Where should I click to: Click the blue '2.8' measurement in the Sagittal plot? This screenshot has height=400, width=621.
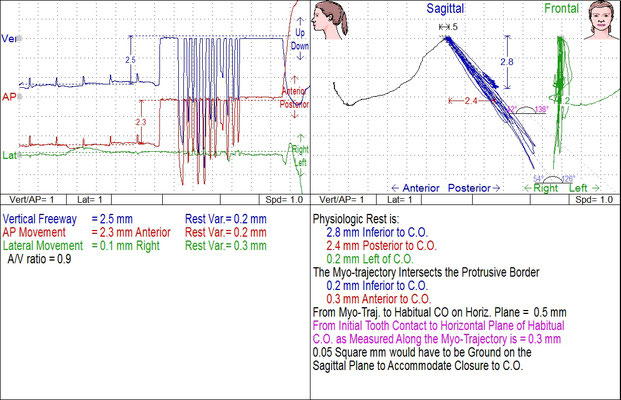click(507, 61)
